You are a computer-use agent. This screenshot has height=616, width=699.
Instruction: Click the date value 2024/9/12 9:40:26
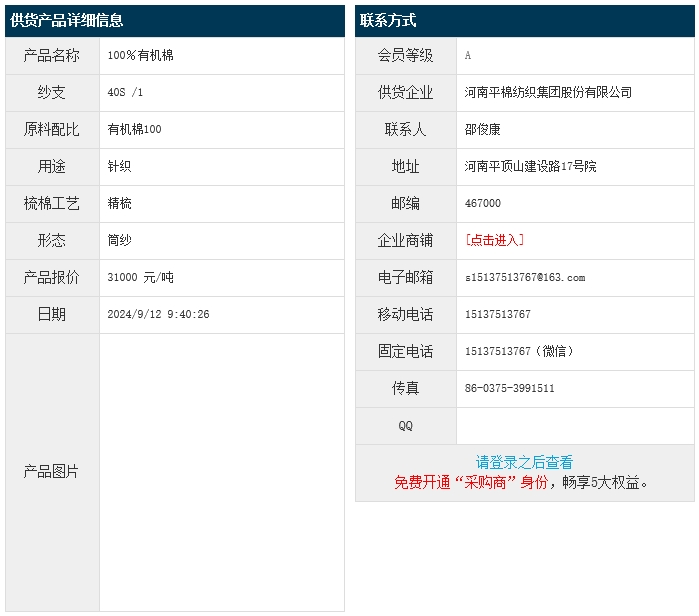[158, 314]
